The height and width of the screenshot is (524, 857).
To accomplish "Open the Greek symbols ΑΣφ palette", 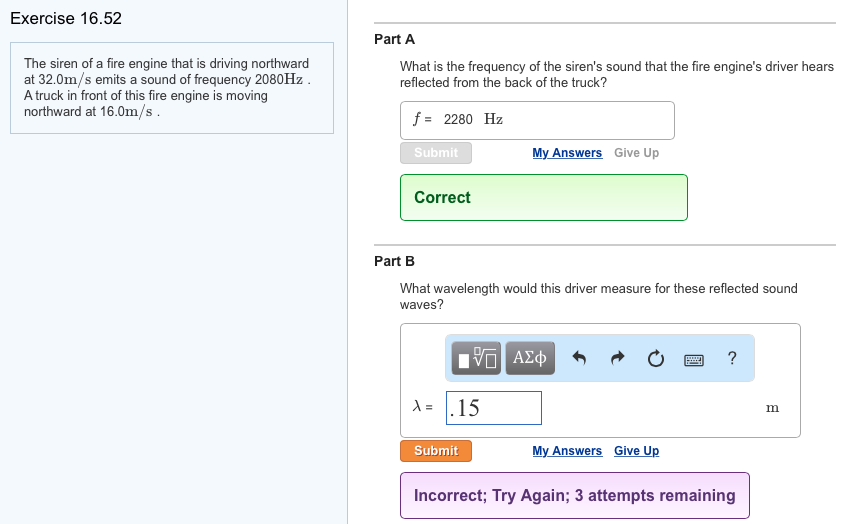I will pos(530,357).
